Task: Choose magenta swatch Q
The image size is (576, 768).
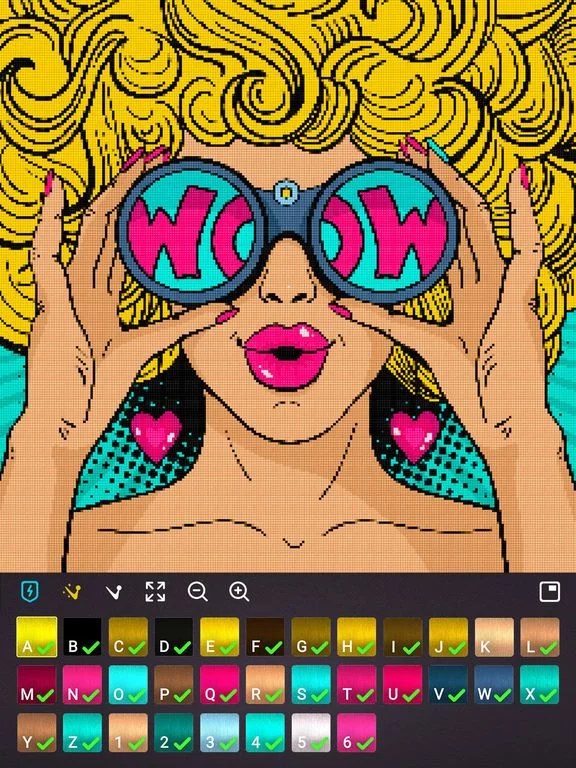Action: pos(219,685)
